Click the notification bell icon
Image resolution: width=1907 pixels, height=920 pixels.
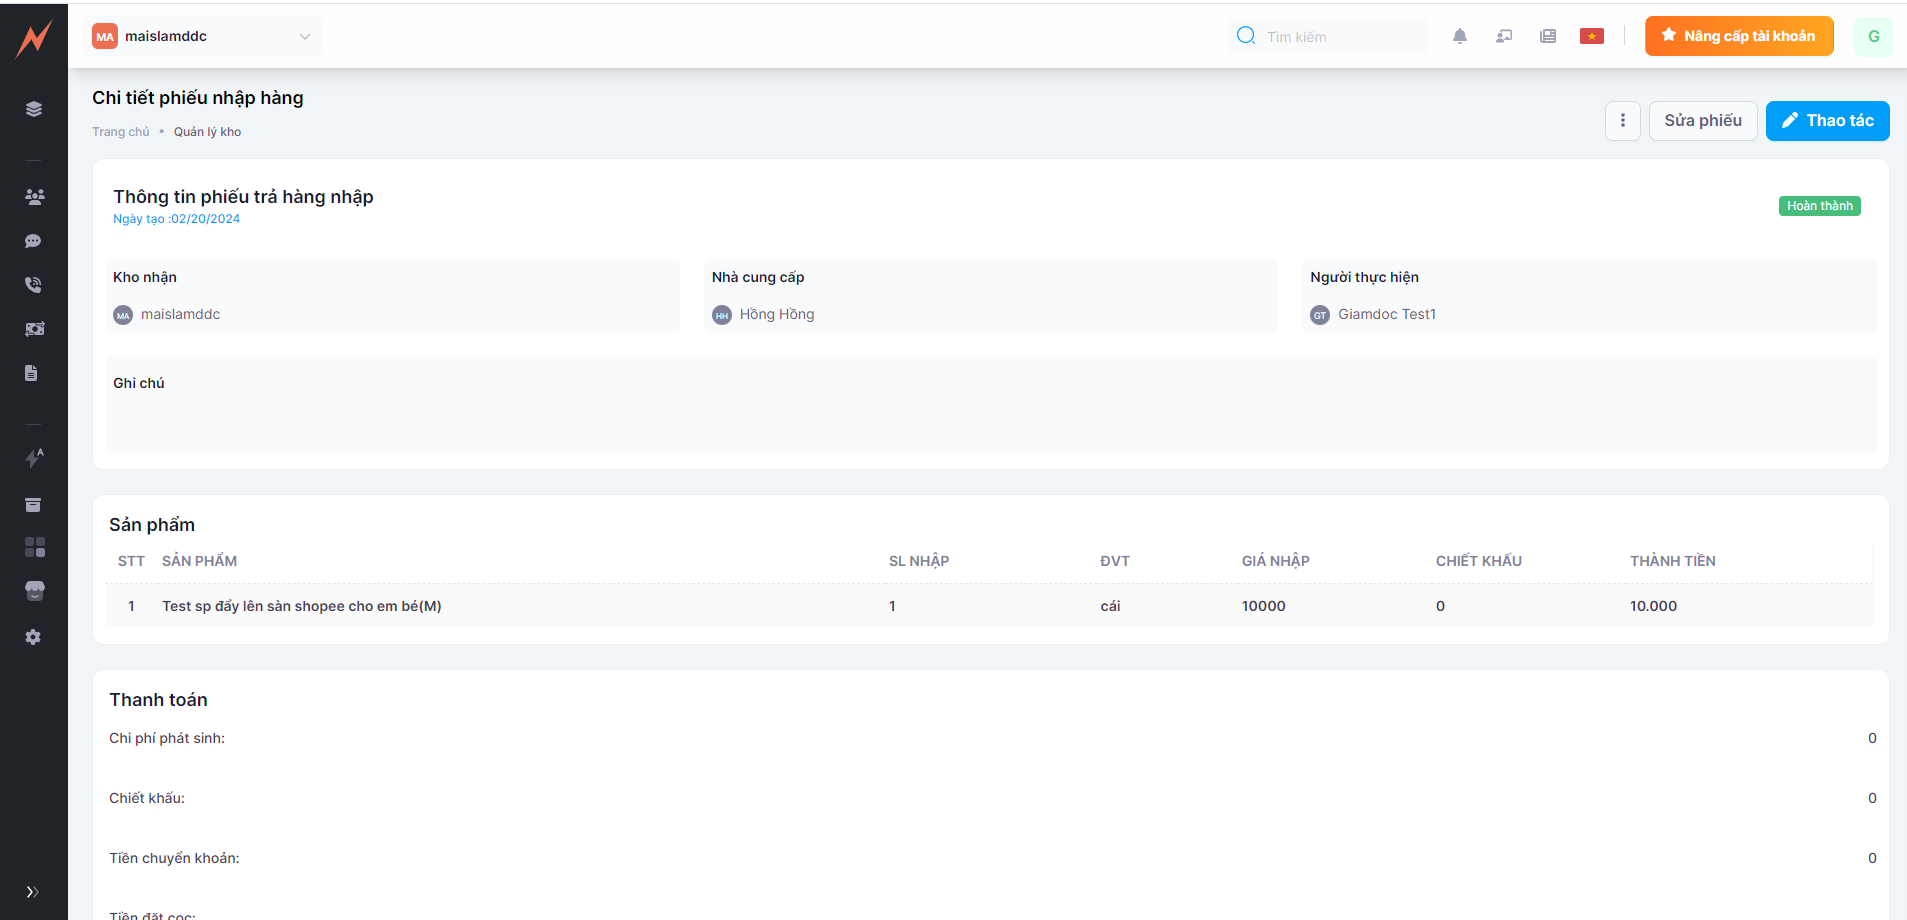1459,37
